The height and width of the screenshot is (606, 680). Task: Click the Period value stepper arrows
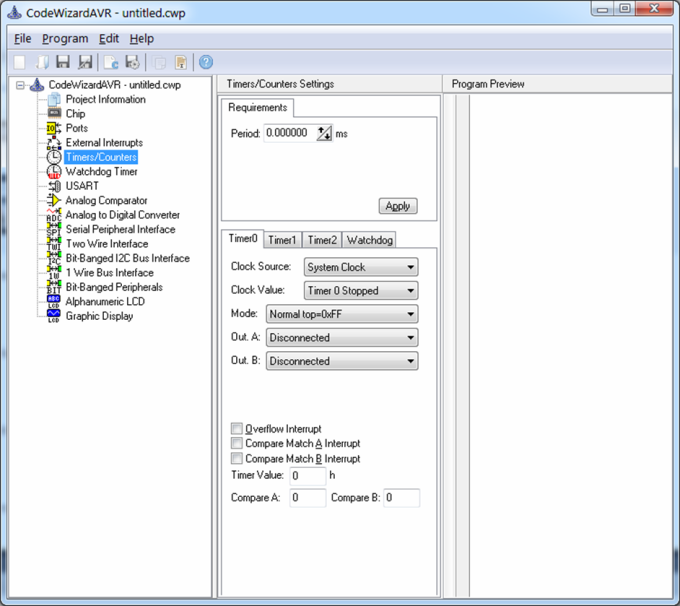point(324,133)
